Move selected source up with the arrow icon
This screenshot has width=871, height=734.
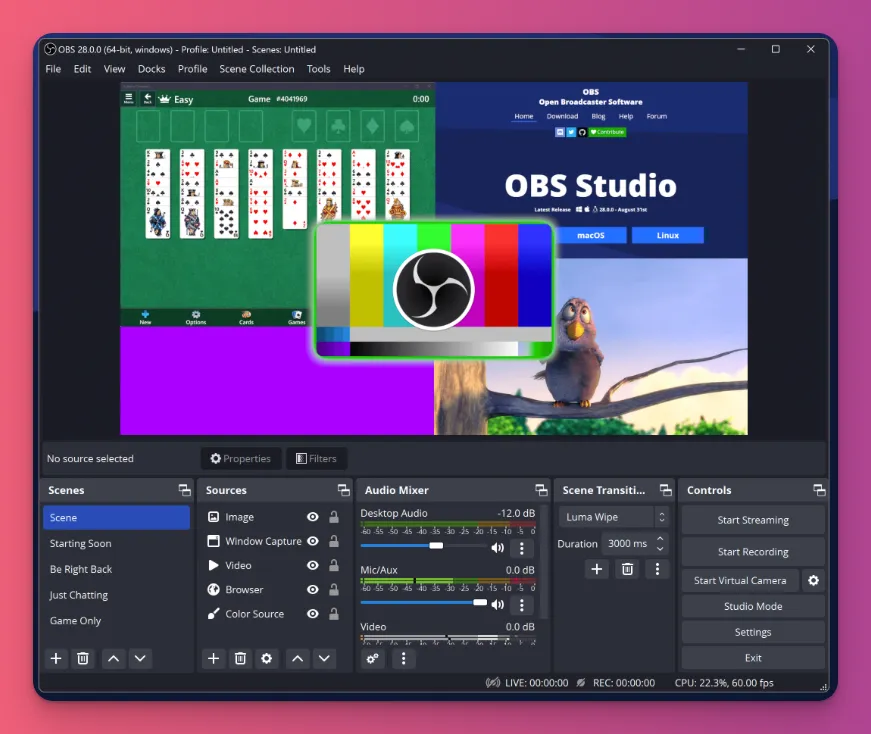(297, 659)
